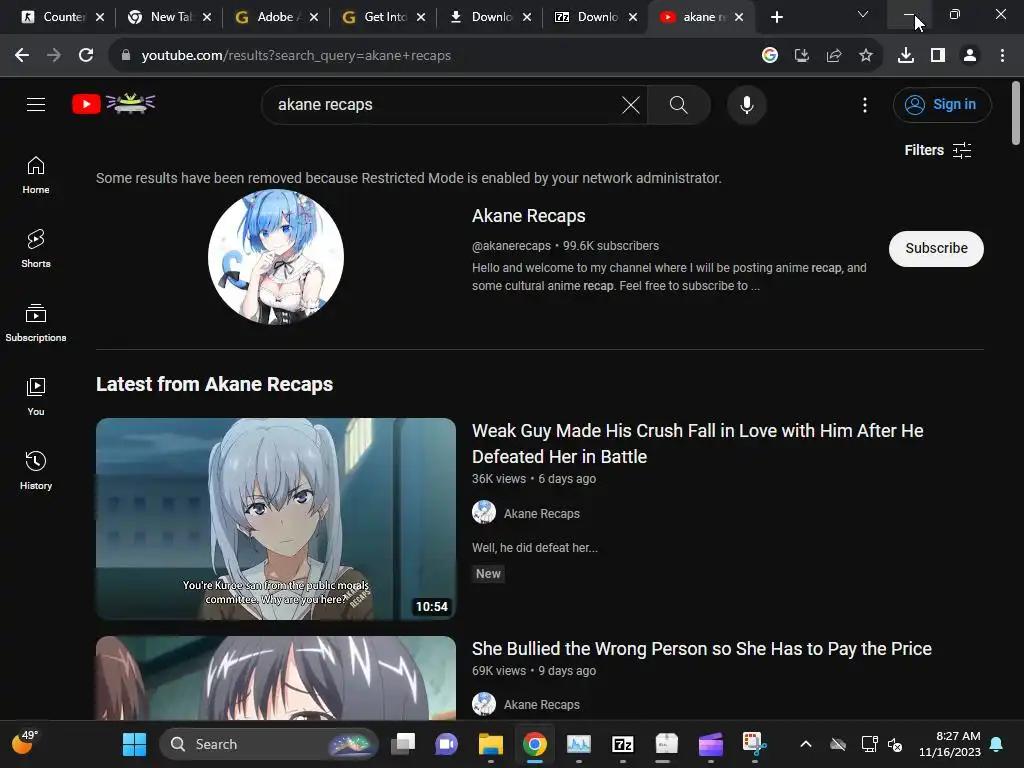Open Chrome profile icon
The image size is (1024, 768).
[x=970, y=56]
